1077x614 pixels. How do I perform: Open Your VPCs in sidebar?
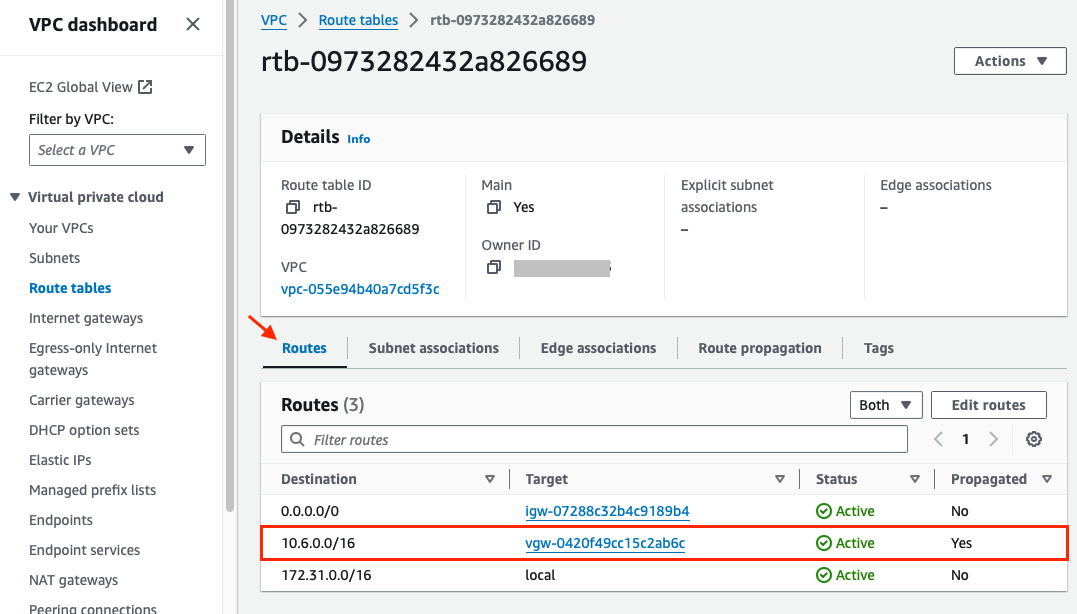(61, 228)
